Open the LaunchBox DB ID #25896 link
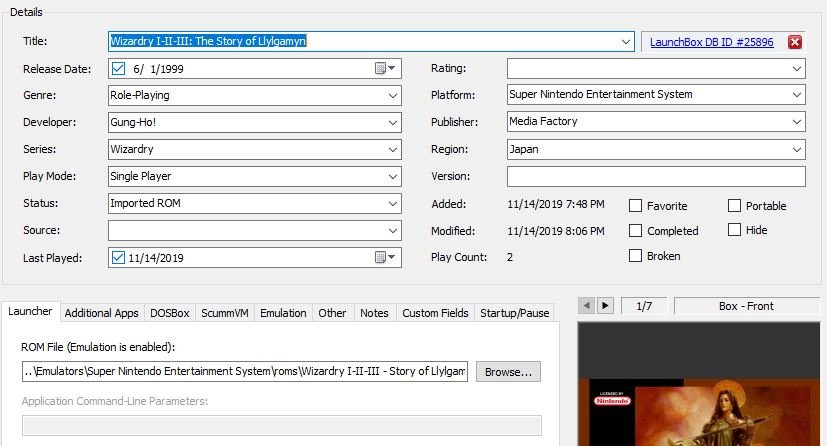Image resolution: width=827 pixels, height=446 pixels. 711,42
